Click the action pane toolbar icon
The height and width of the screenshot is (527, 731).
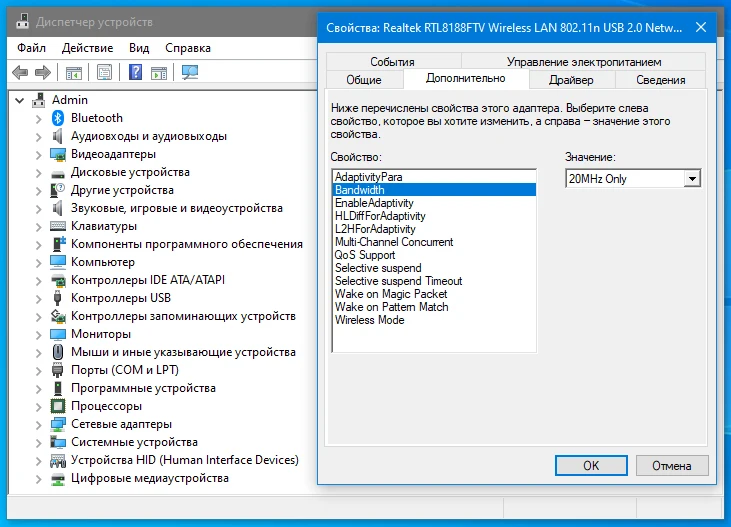159,72
